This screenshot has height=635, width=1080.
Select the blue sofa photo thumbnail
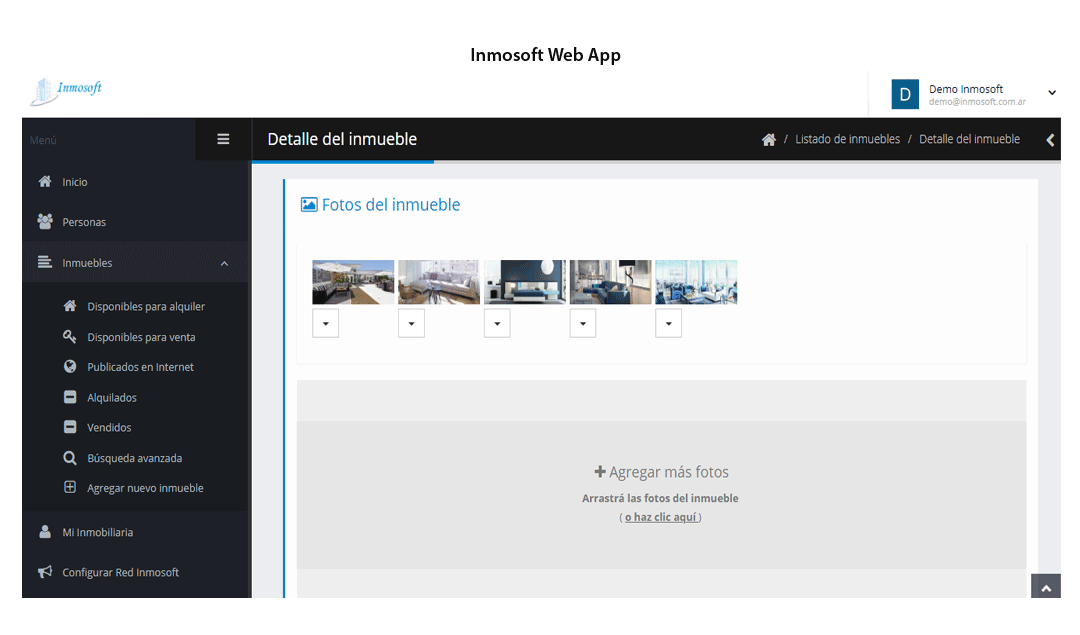(x=610, y=282)
